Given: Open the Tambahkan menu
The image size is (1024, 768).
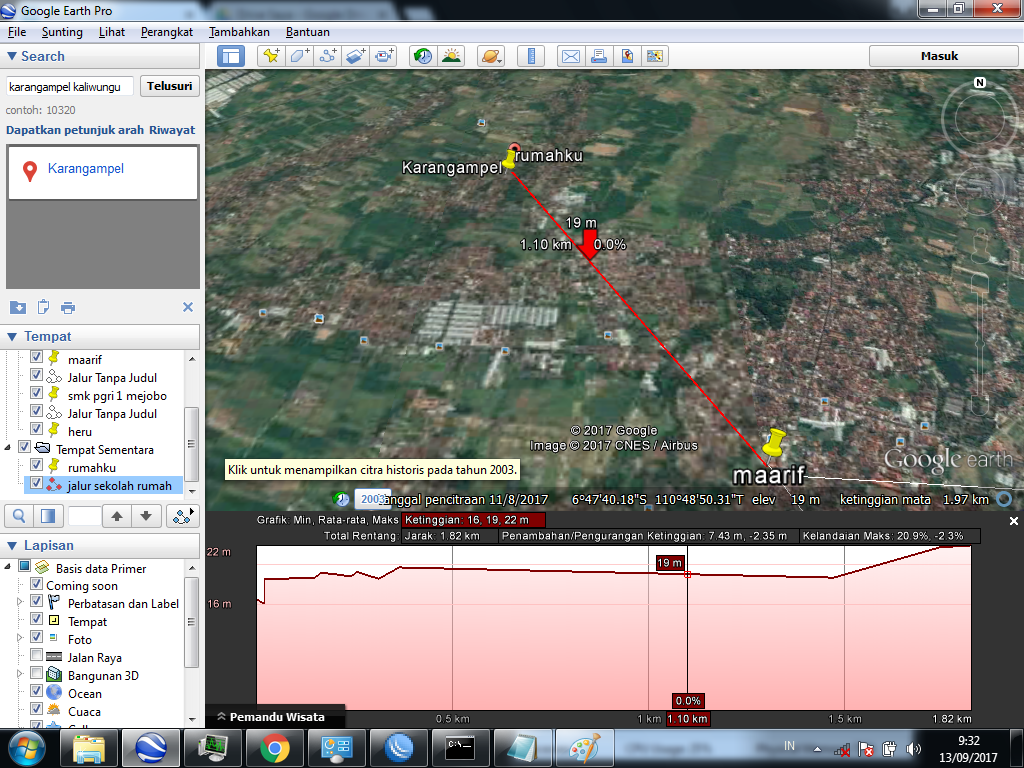Looking at the screenshot, I should point(239,32).
